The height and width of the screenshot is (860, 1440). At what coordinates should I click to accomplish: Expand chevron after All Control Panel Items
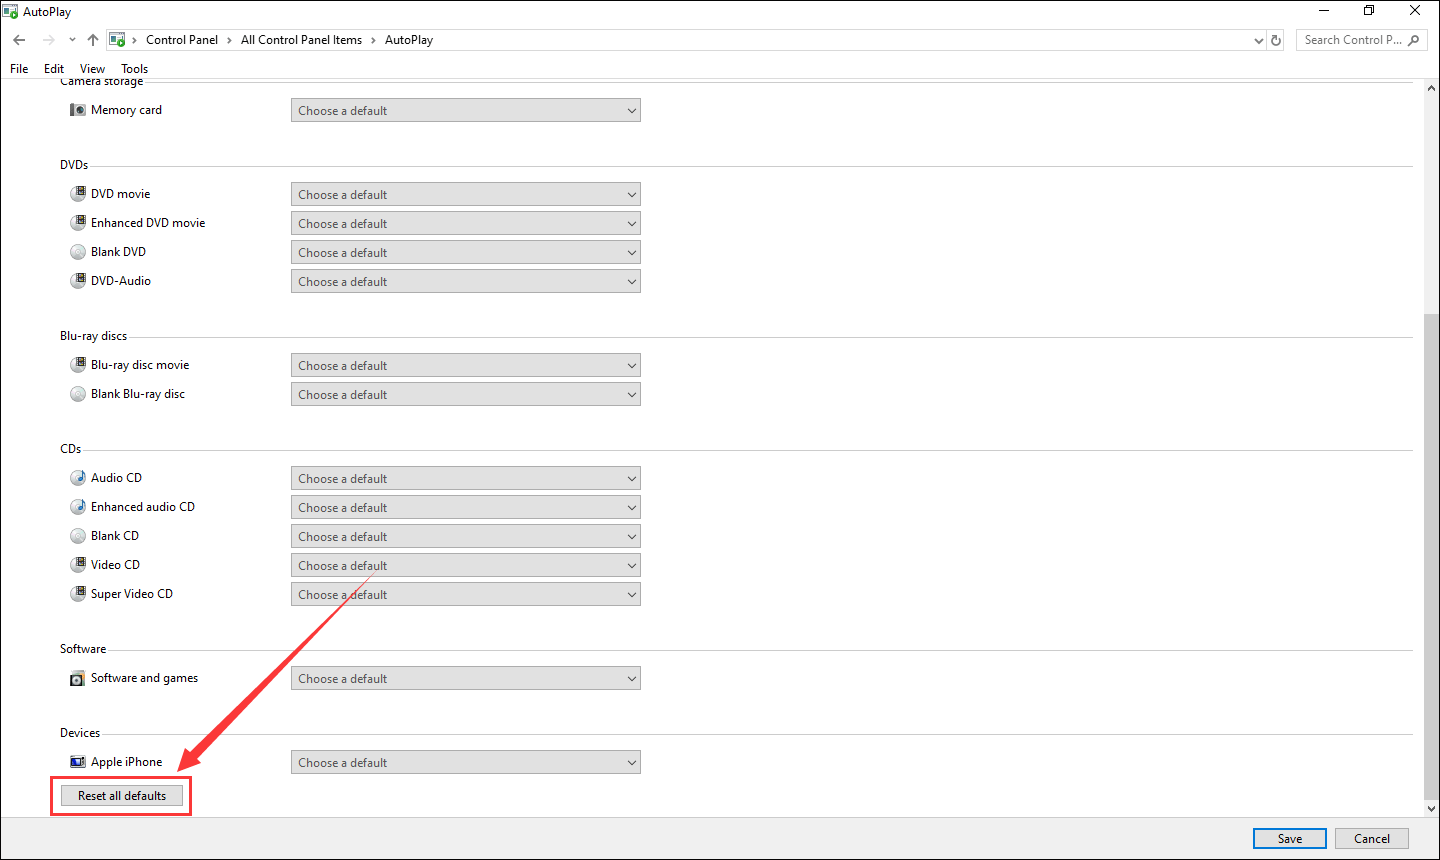point(374,40)
